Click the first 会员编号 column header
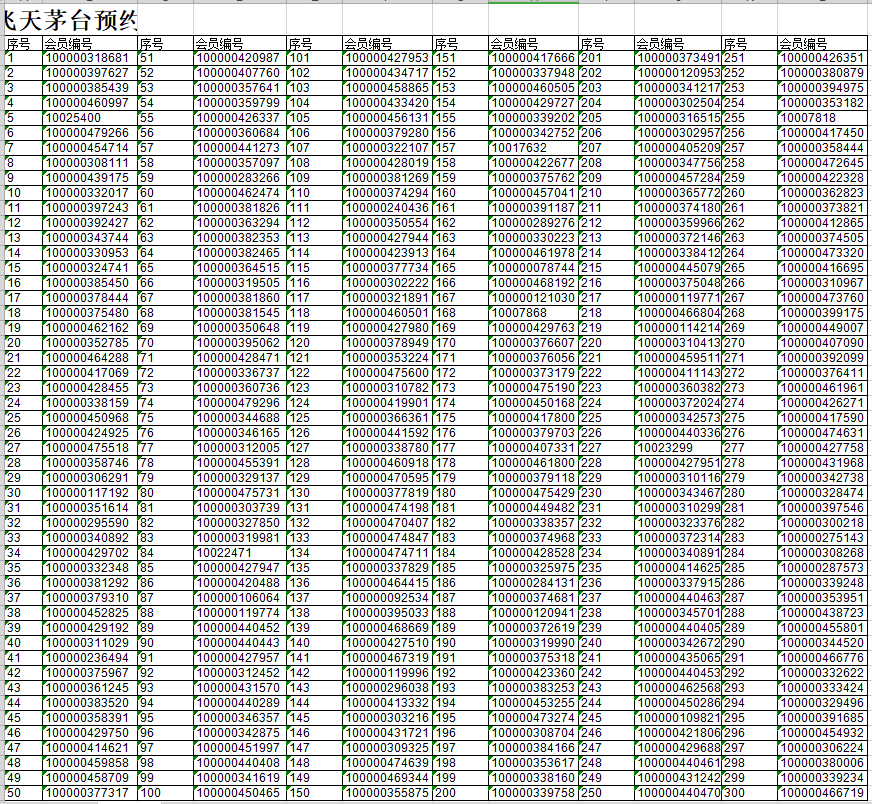This screenshot has height=804, width=872. click(90, 44)
